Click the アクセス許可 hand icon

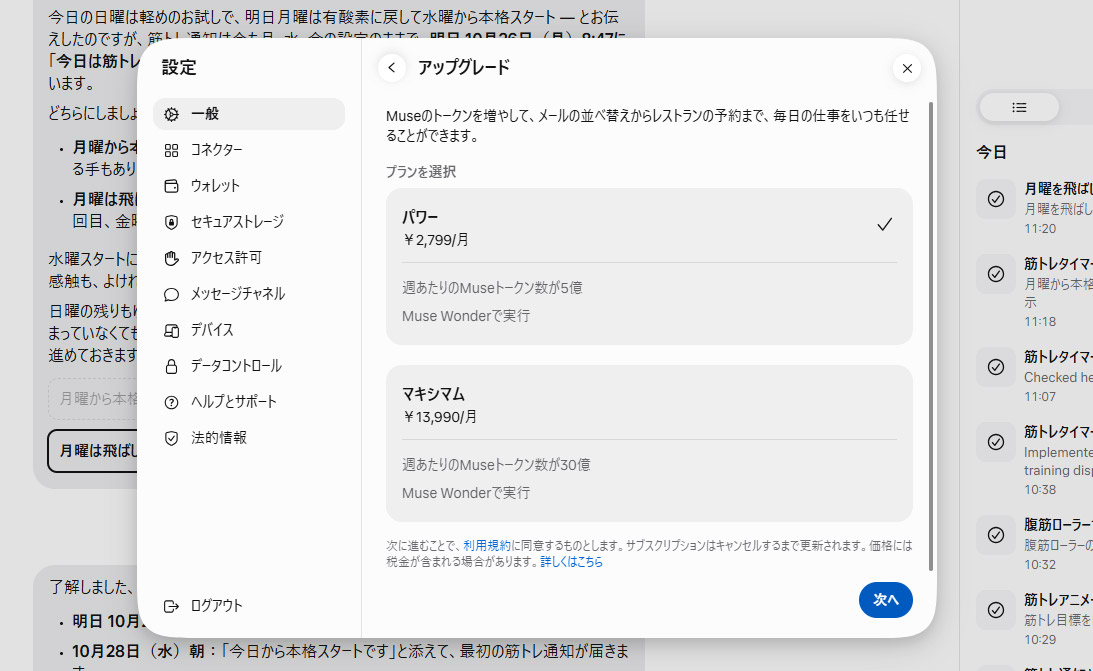pyautogui.click(x=171, y=259)
